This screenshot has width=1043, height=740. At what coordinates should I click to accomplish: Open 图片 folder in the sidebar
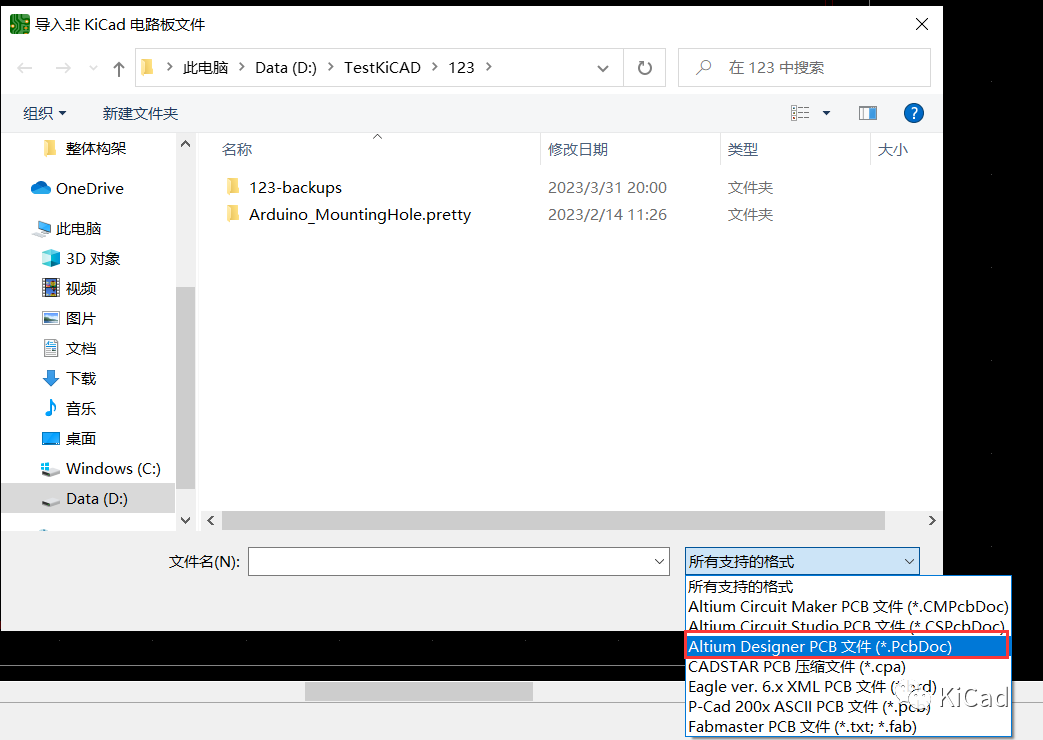pos(80,319)
